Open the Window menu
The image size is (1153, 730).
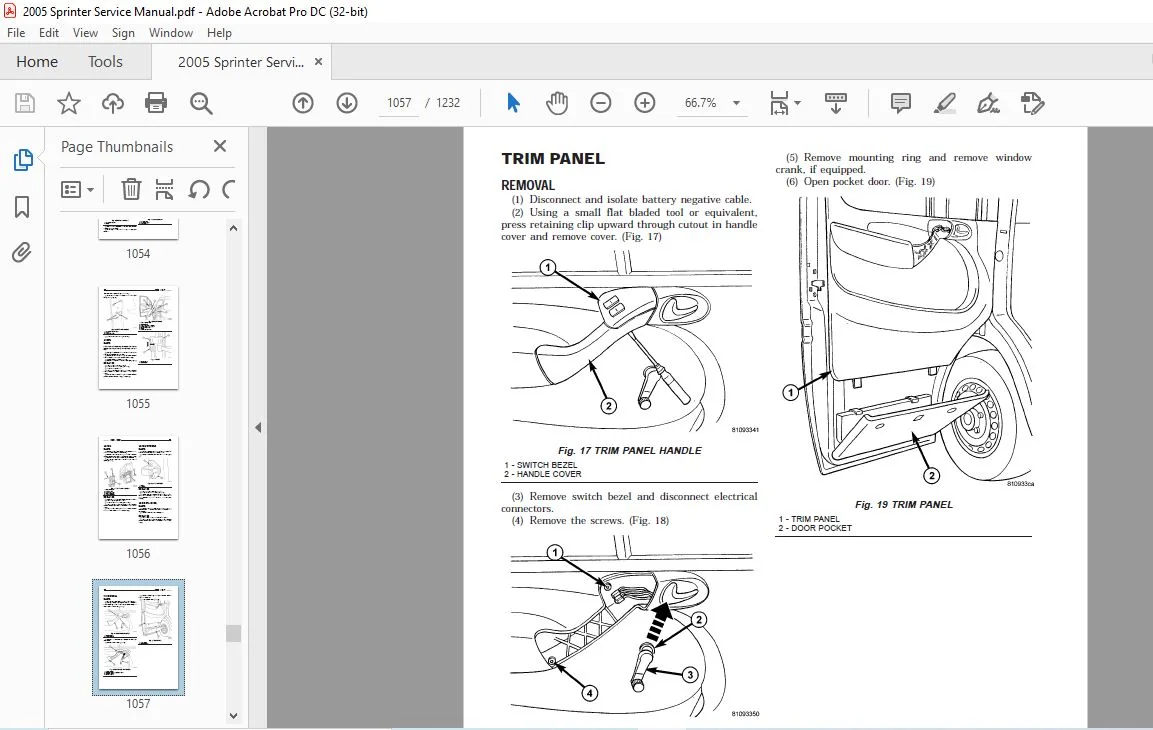(171, 33)
